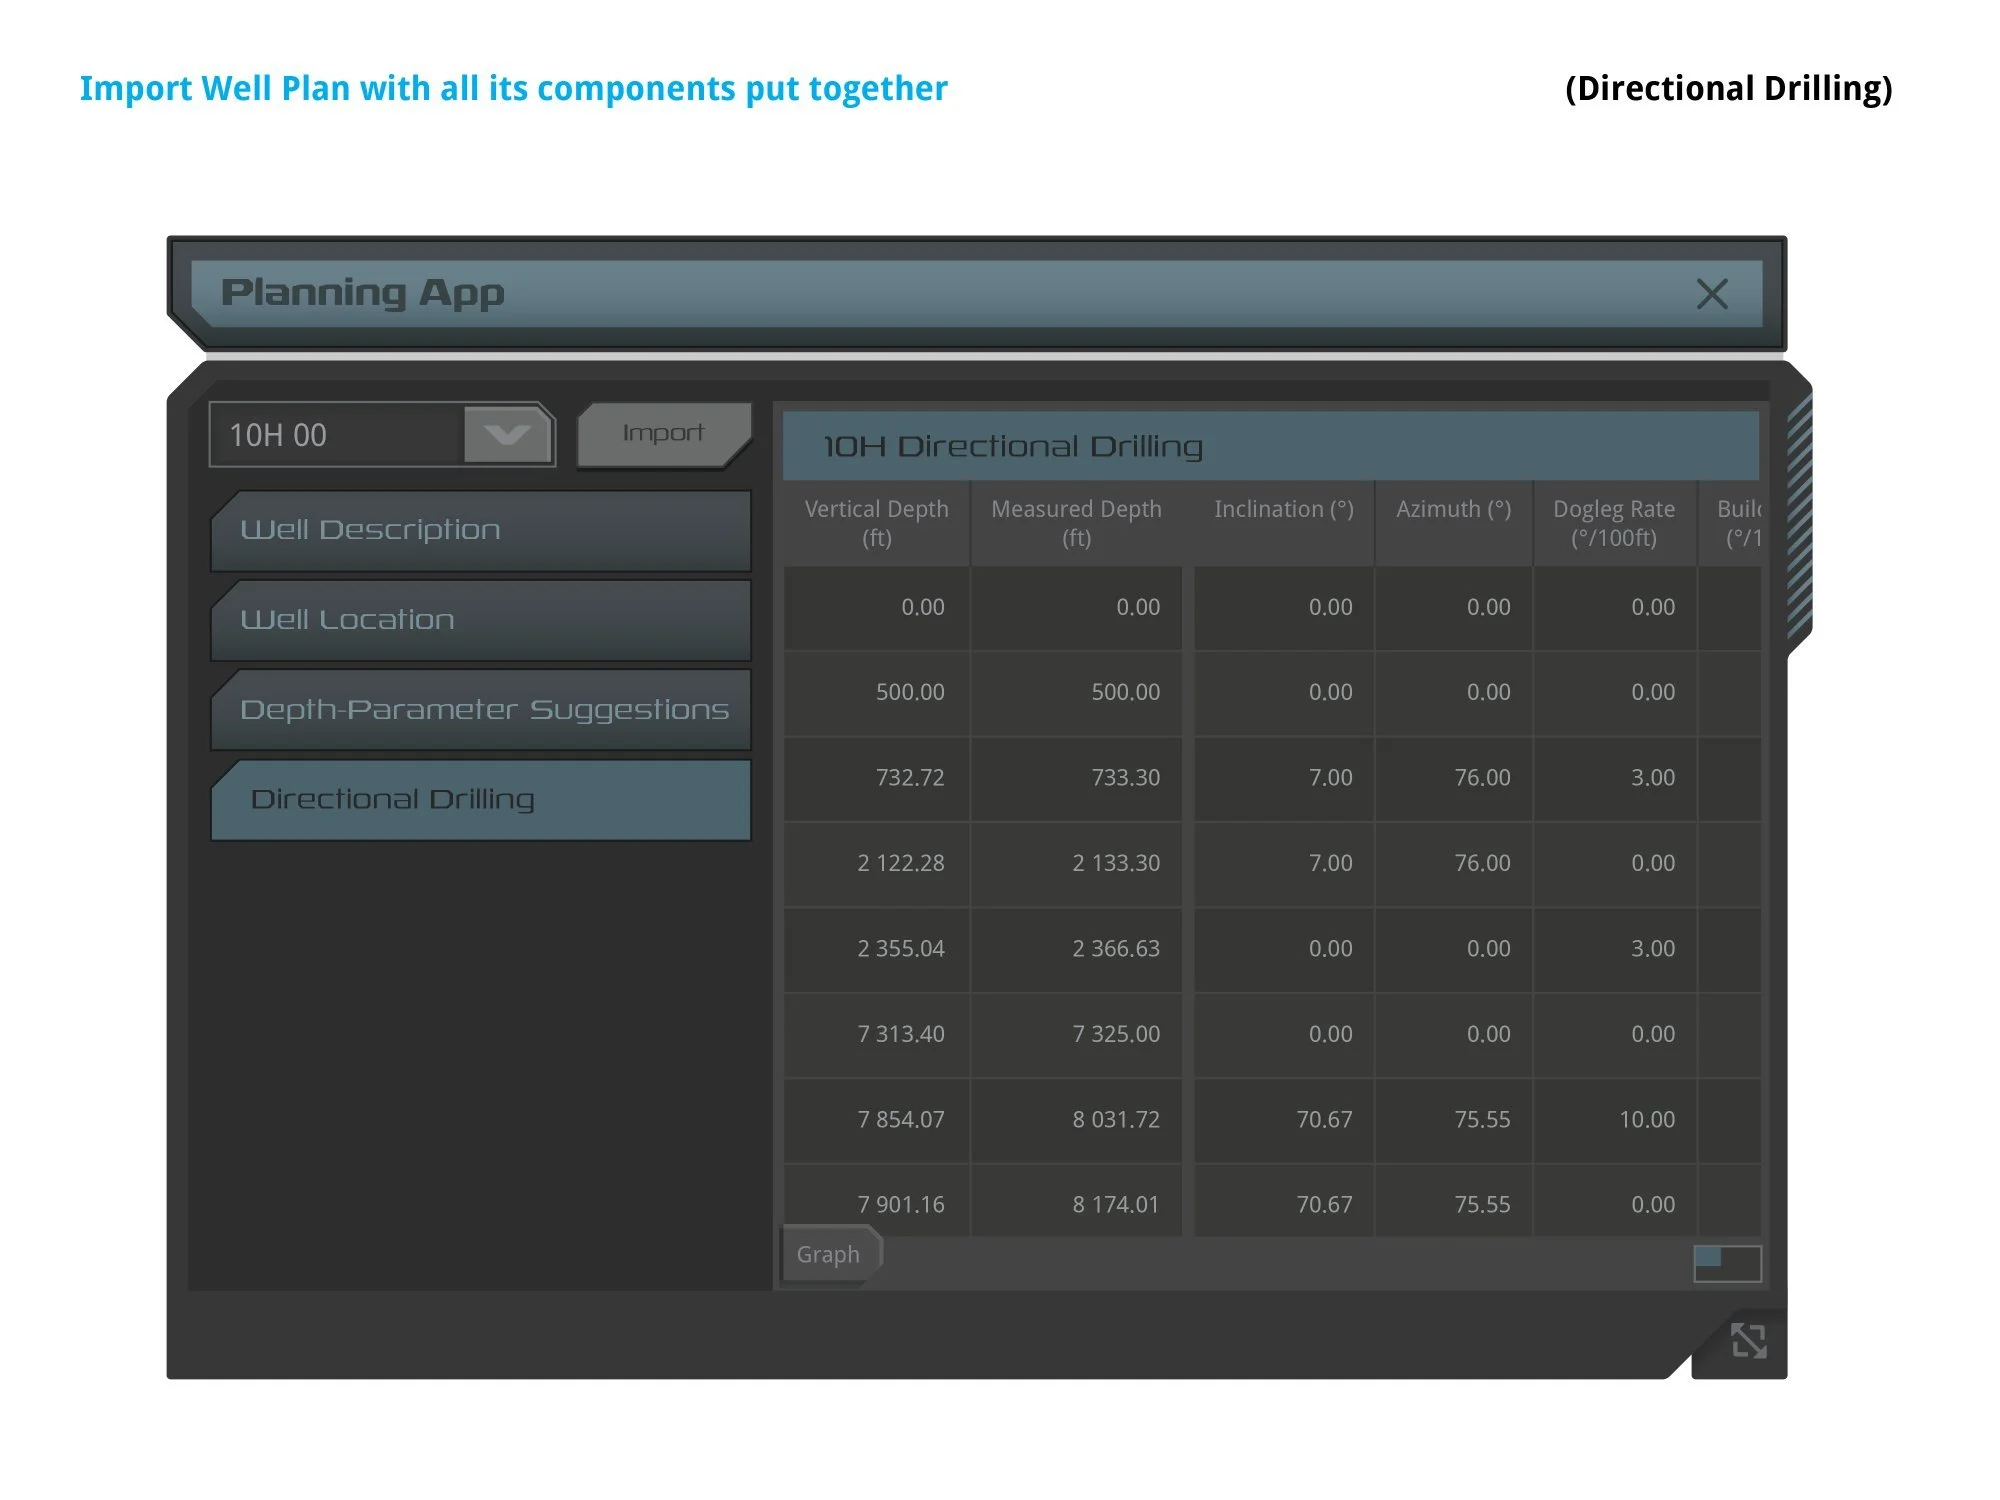2000x1500 pixels.
Task: Open the Well Description section
Action: coord(480,530)
